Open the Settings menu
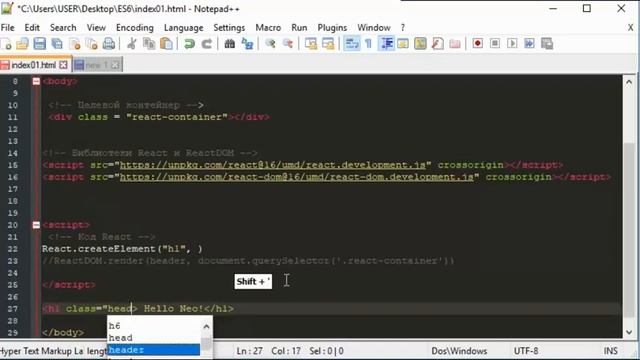This screenshot has width=640, height=360. (x=229, y=28)
